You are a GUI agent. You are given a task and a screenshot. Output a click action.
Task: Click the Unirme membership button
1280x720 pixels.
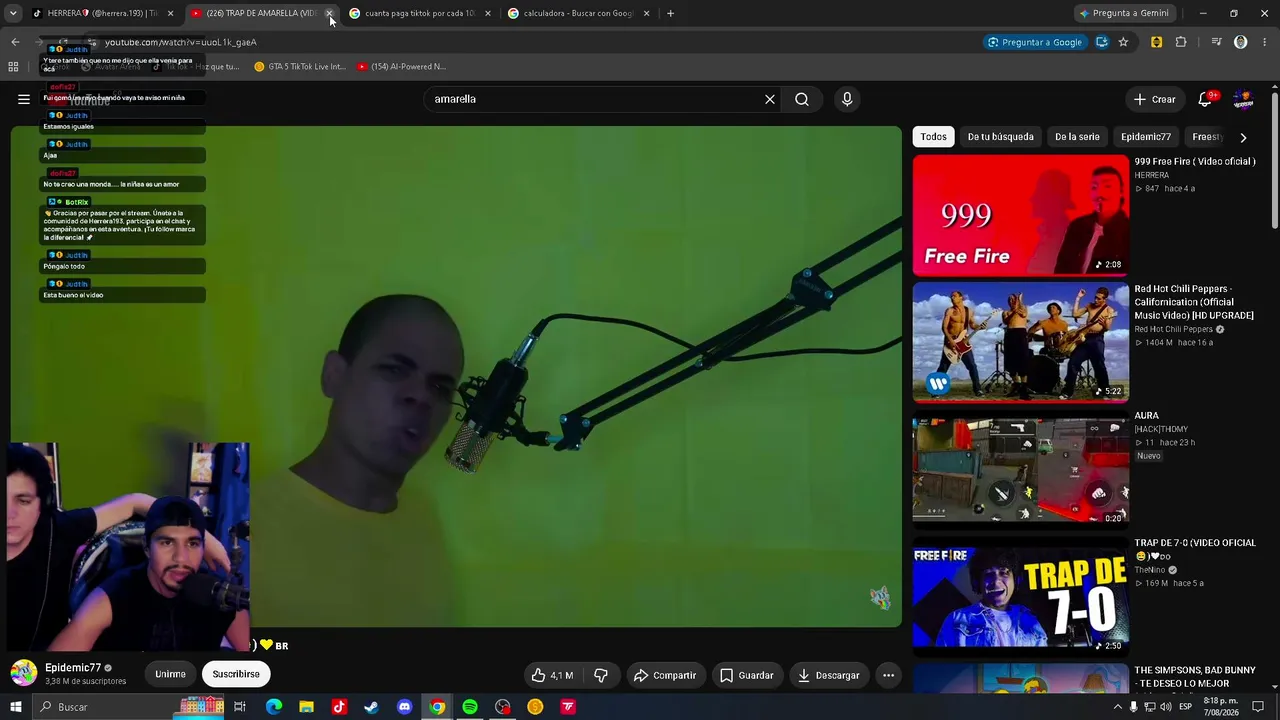click(170, 674)
